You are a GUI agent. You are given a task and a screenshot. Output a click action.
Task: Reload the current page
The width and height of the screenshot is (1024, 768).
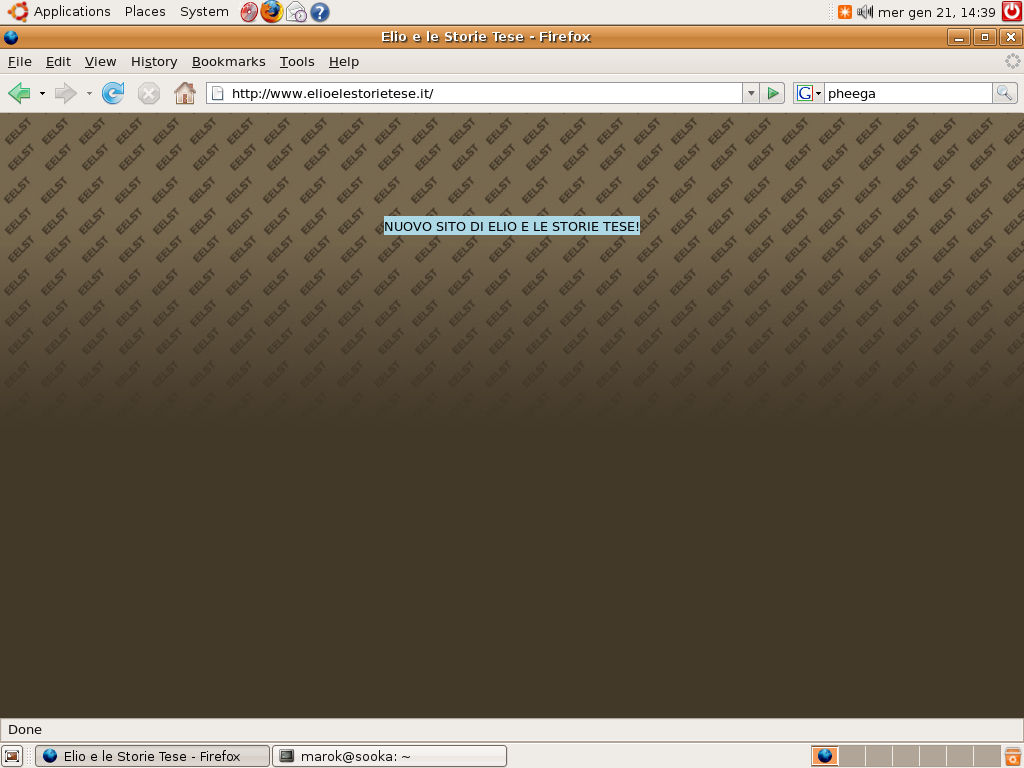click(x=113, y=93)
